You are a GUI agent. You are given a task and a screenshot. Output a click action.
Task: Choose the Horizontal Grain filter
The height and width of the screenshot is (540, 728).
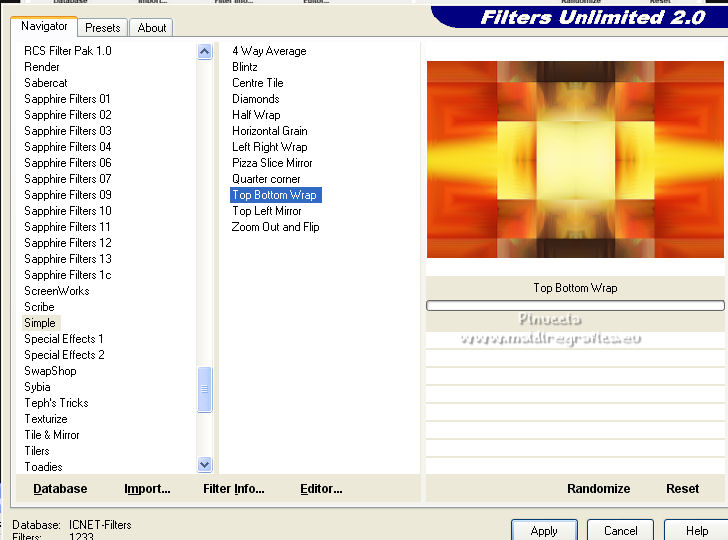pos(270,131)
